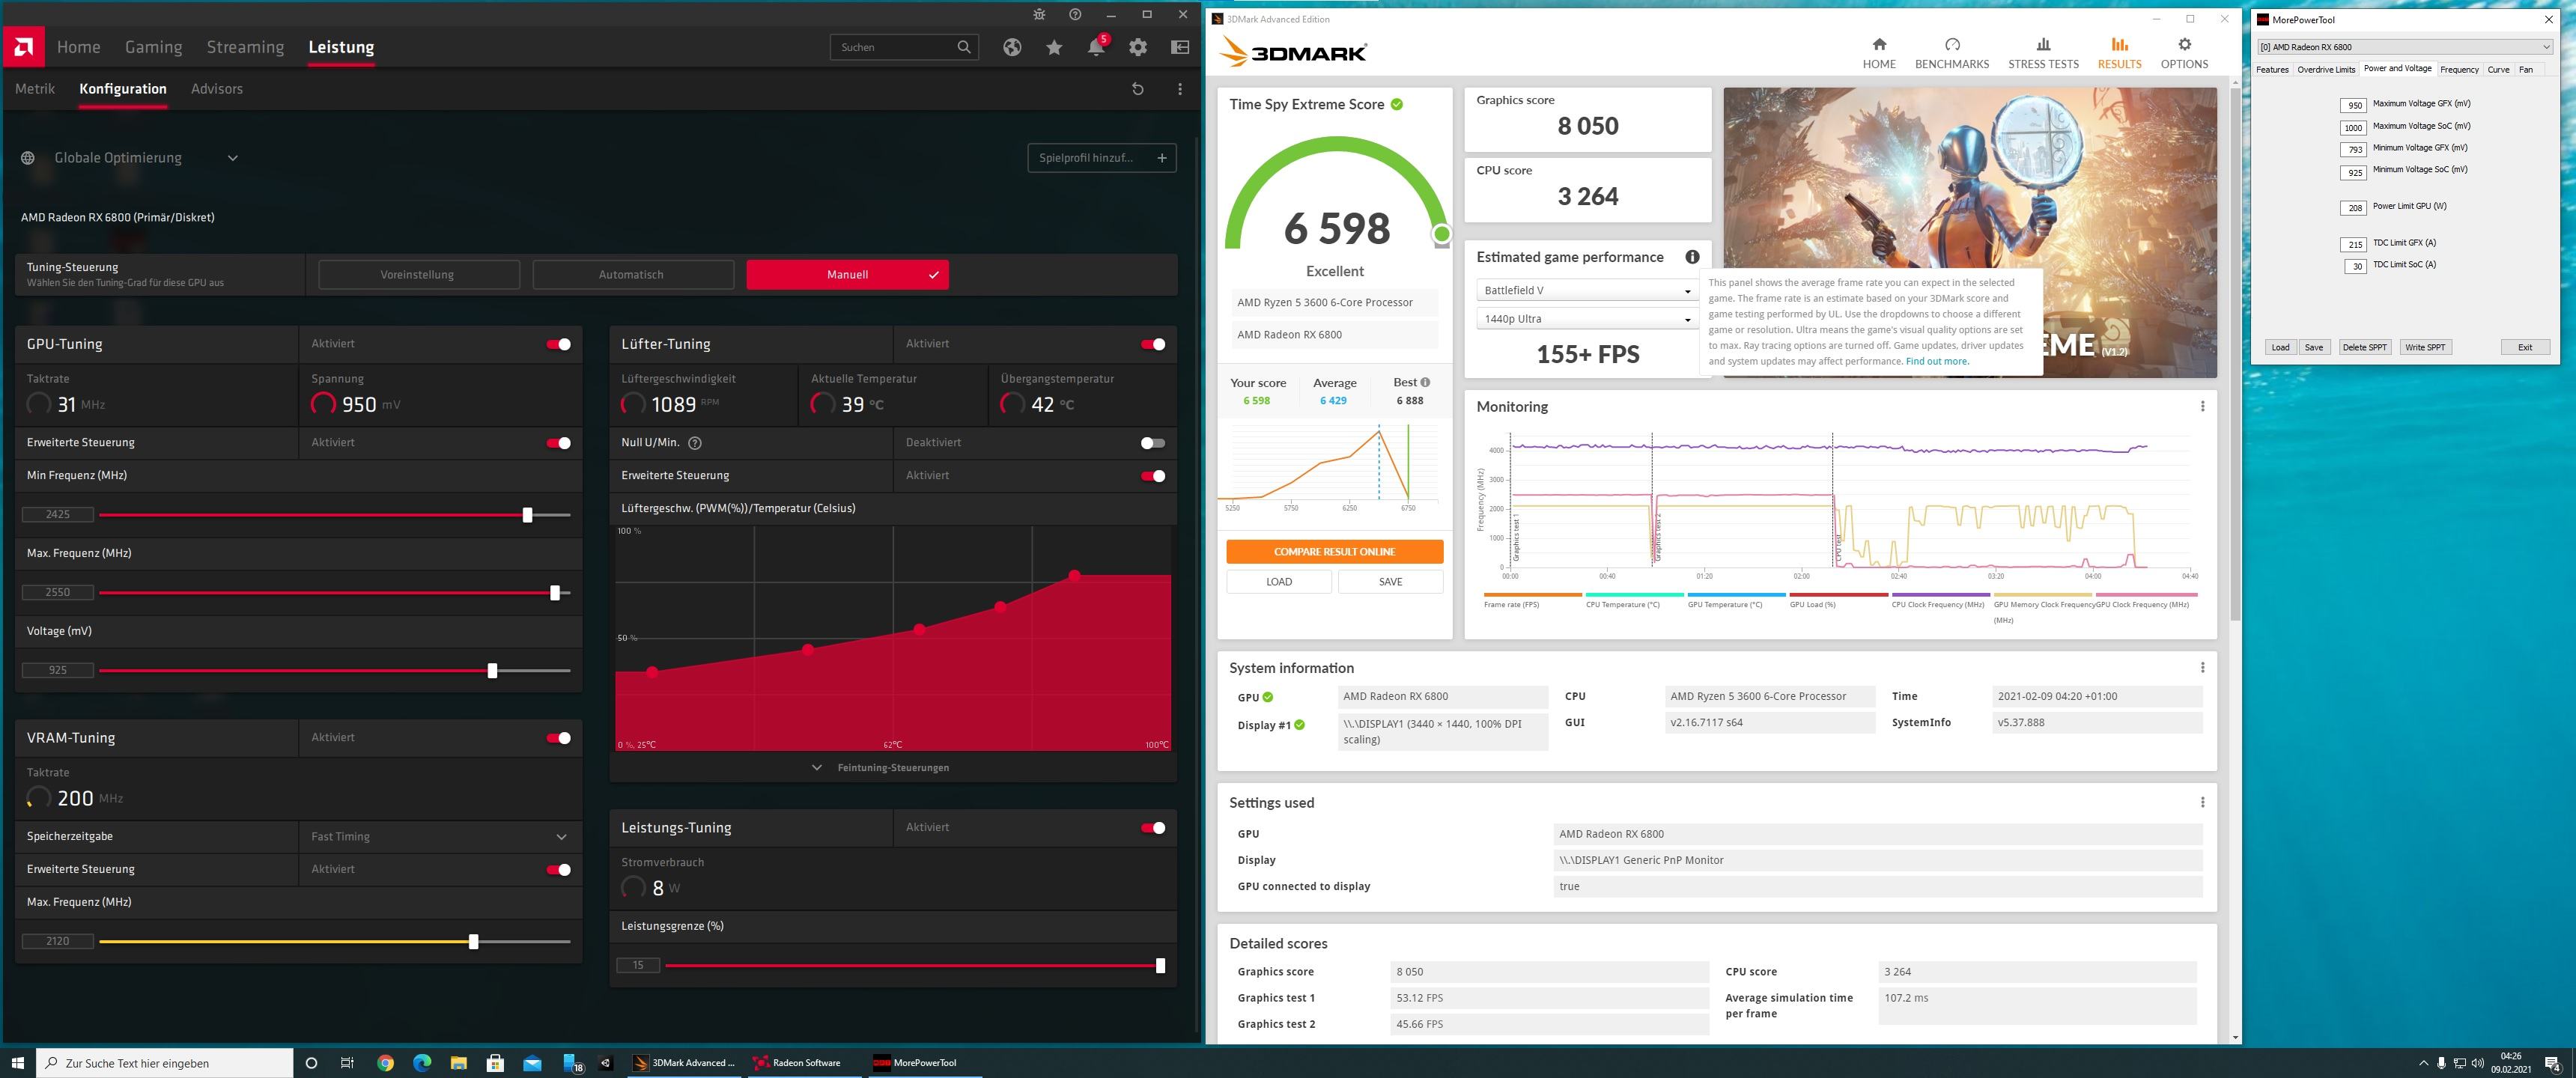Open 1440p Ultra resolution dropdown

point(1586,319)
